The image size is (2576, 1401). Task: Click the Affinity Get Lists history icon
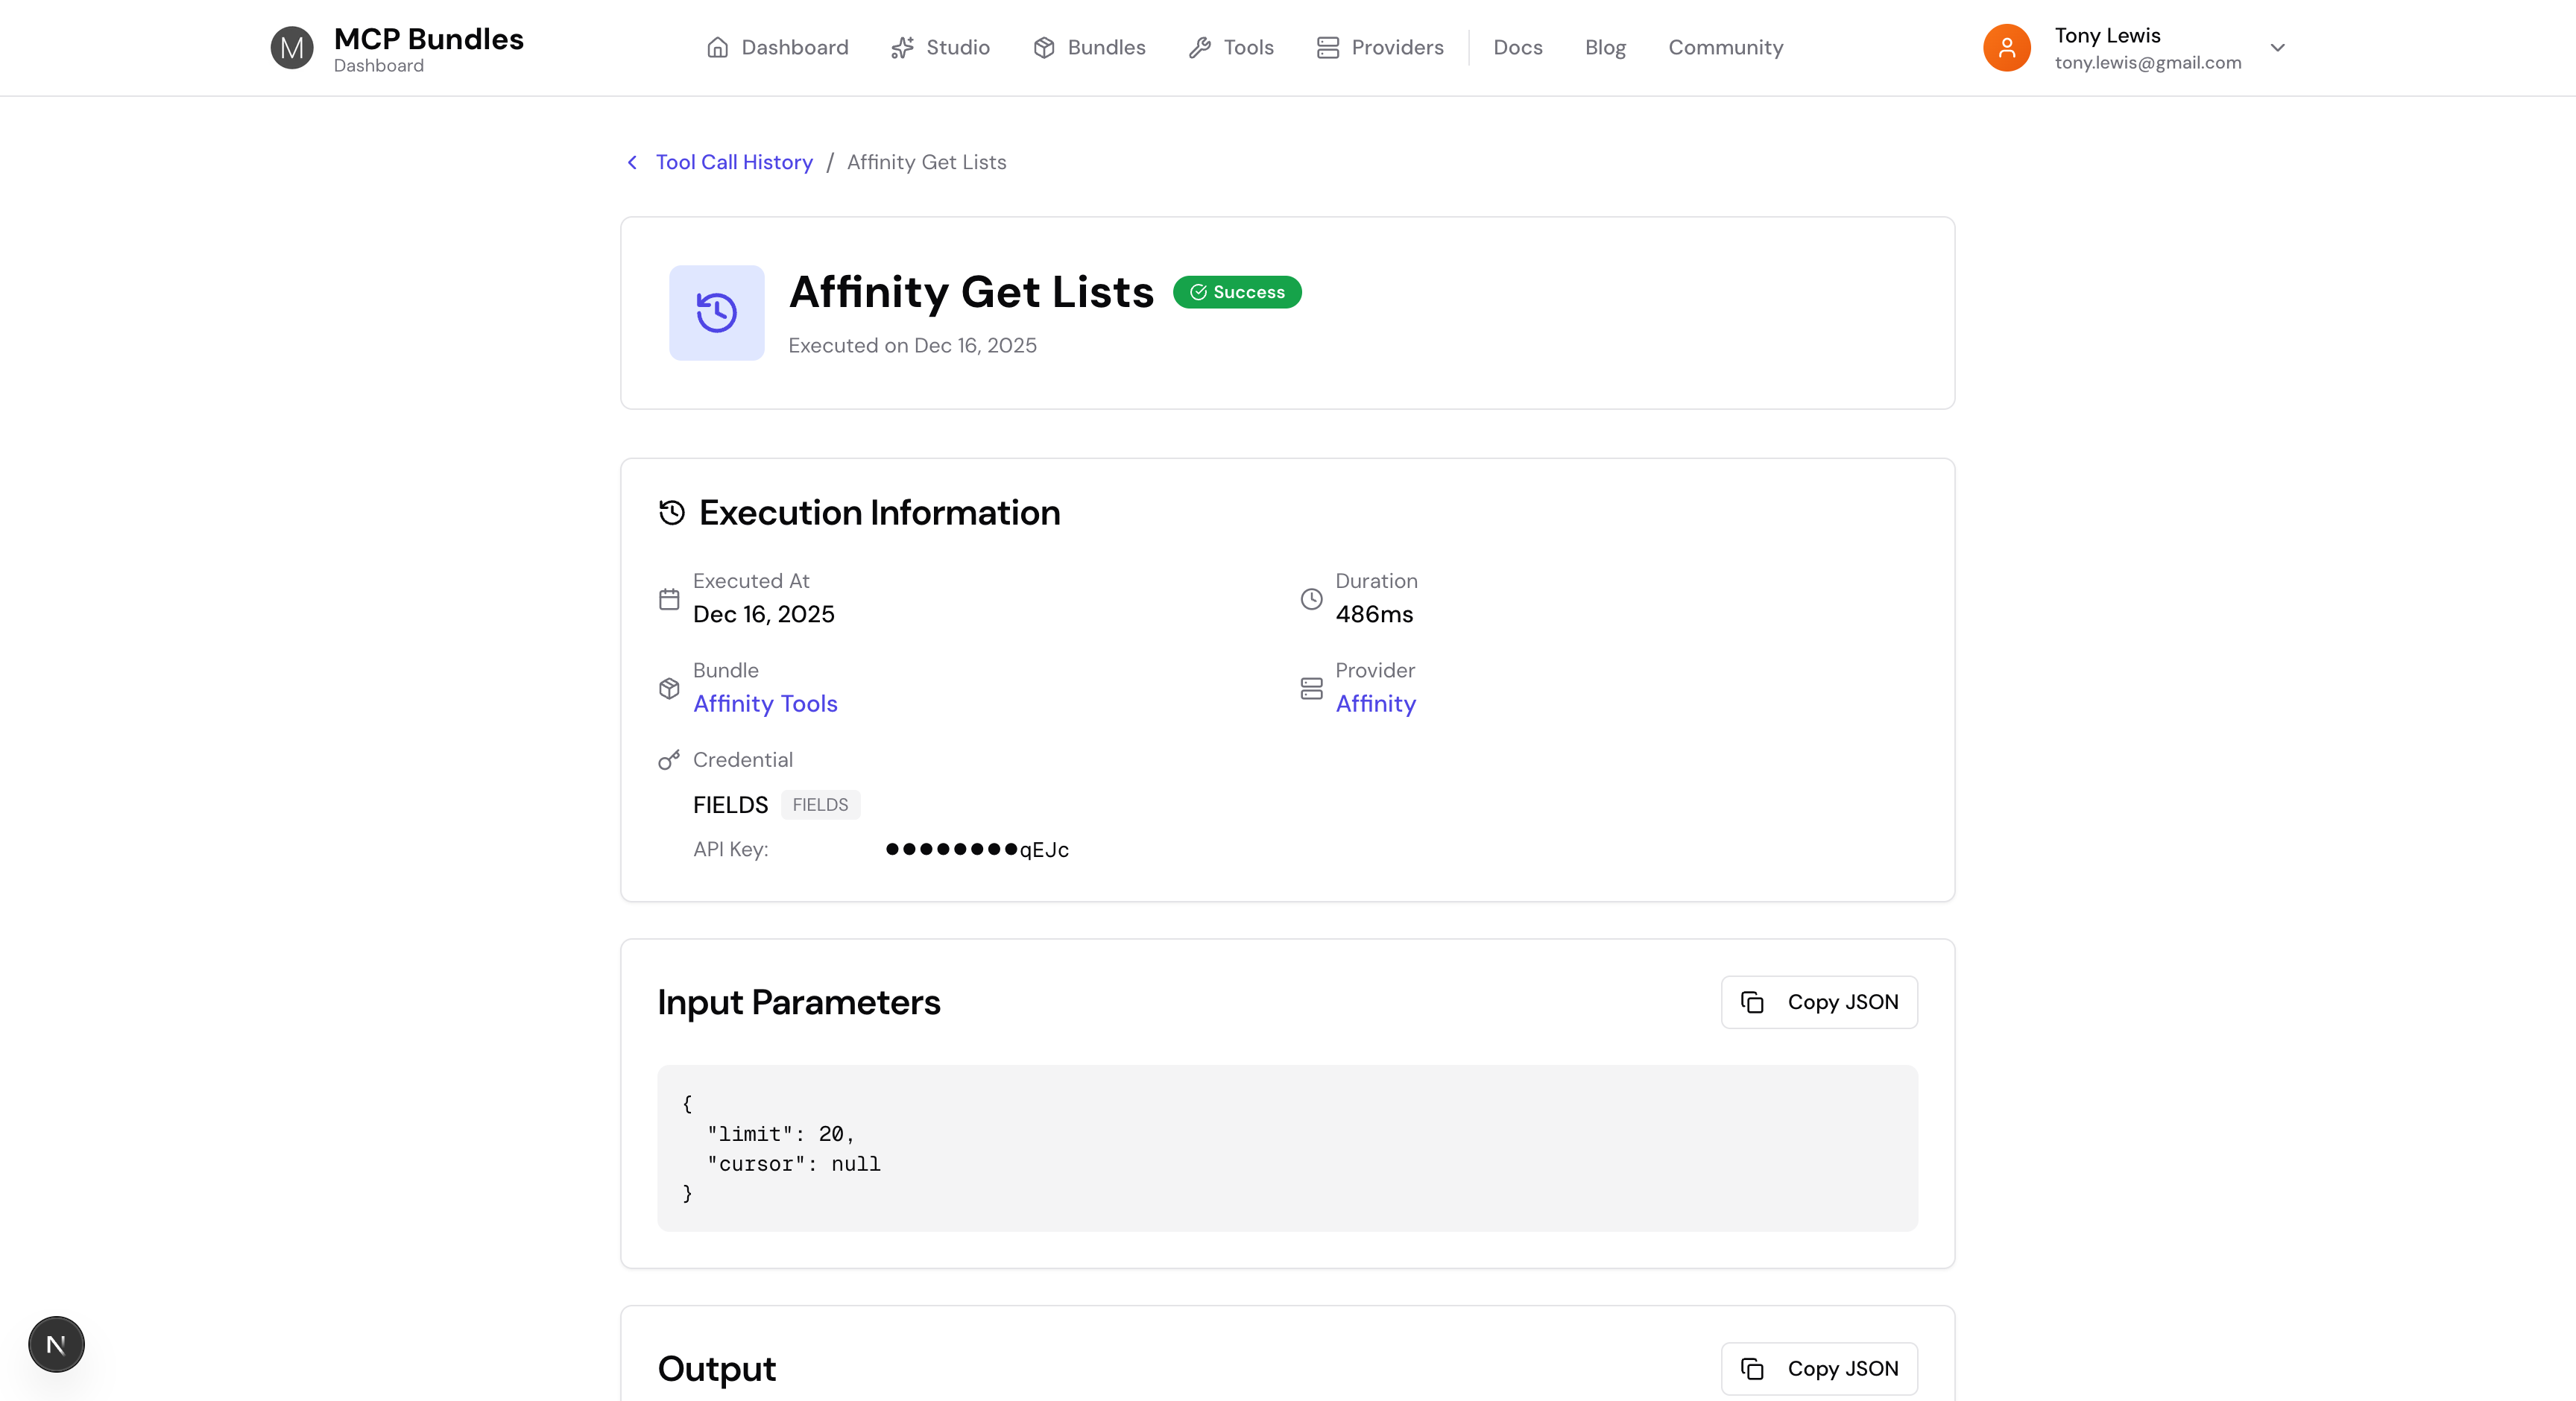(715, 313)
